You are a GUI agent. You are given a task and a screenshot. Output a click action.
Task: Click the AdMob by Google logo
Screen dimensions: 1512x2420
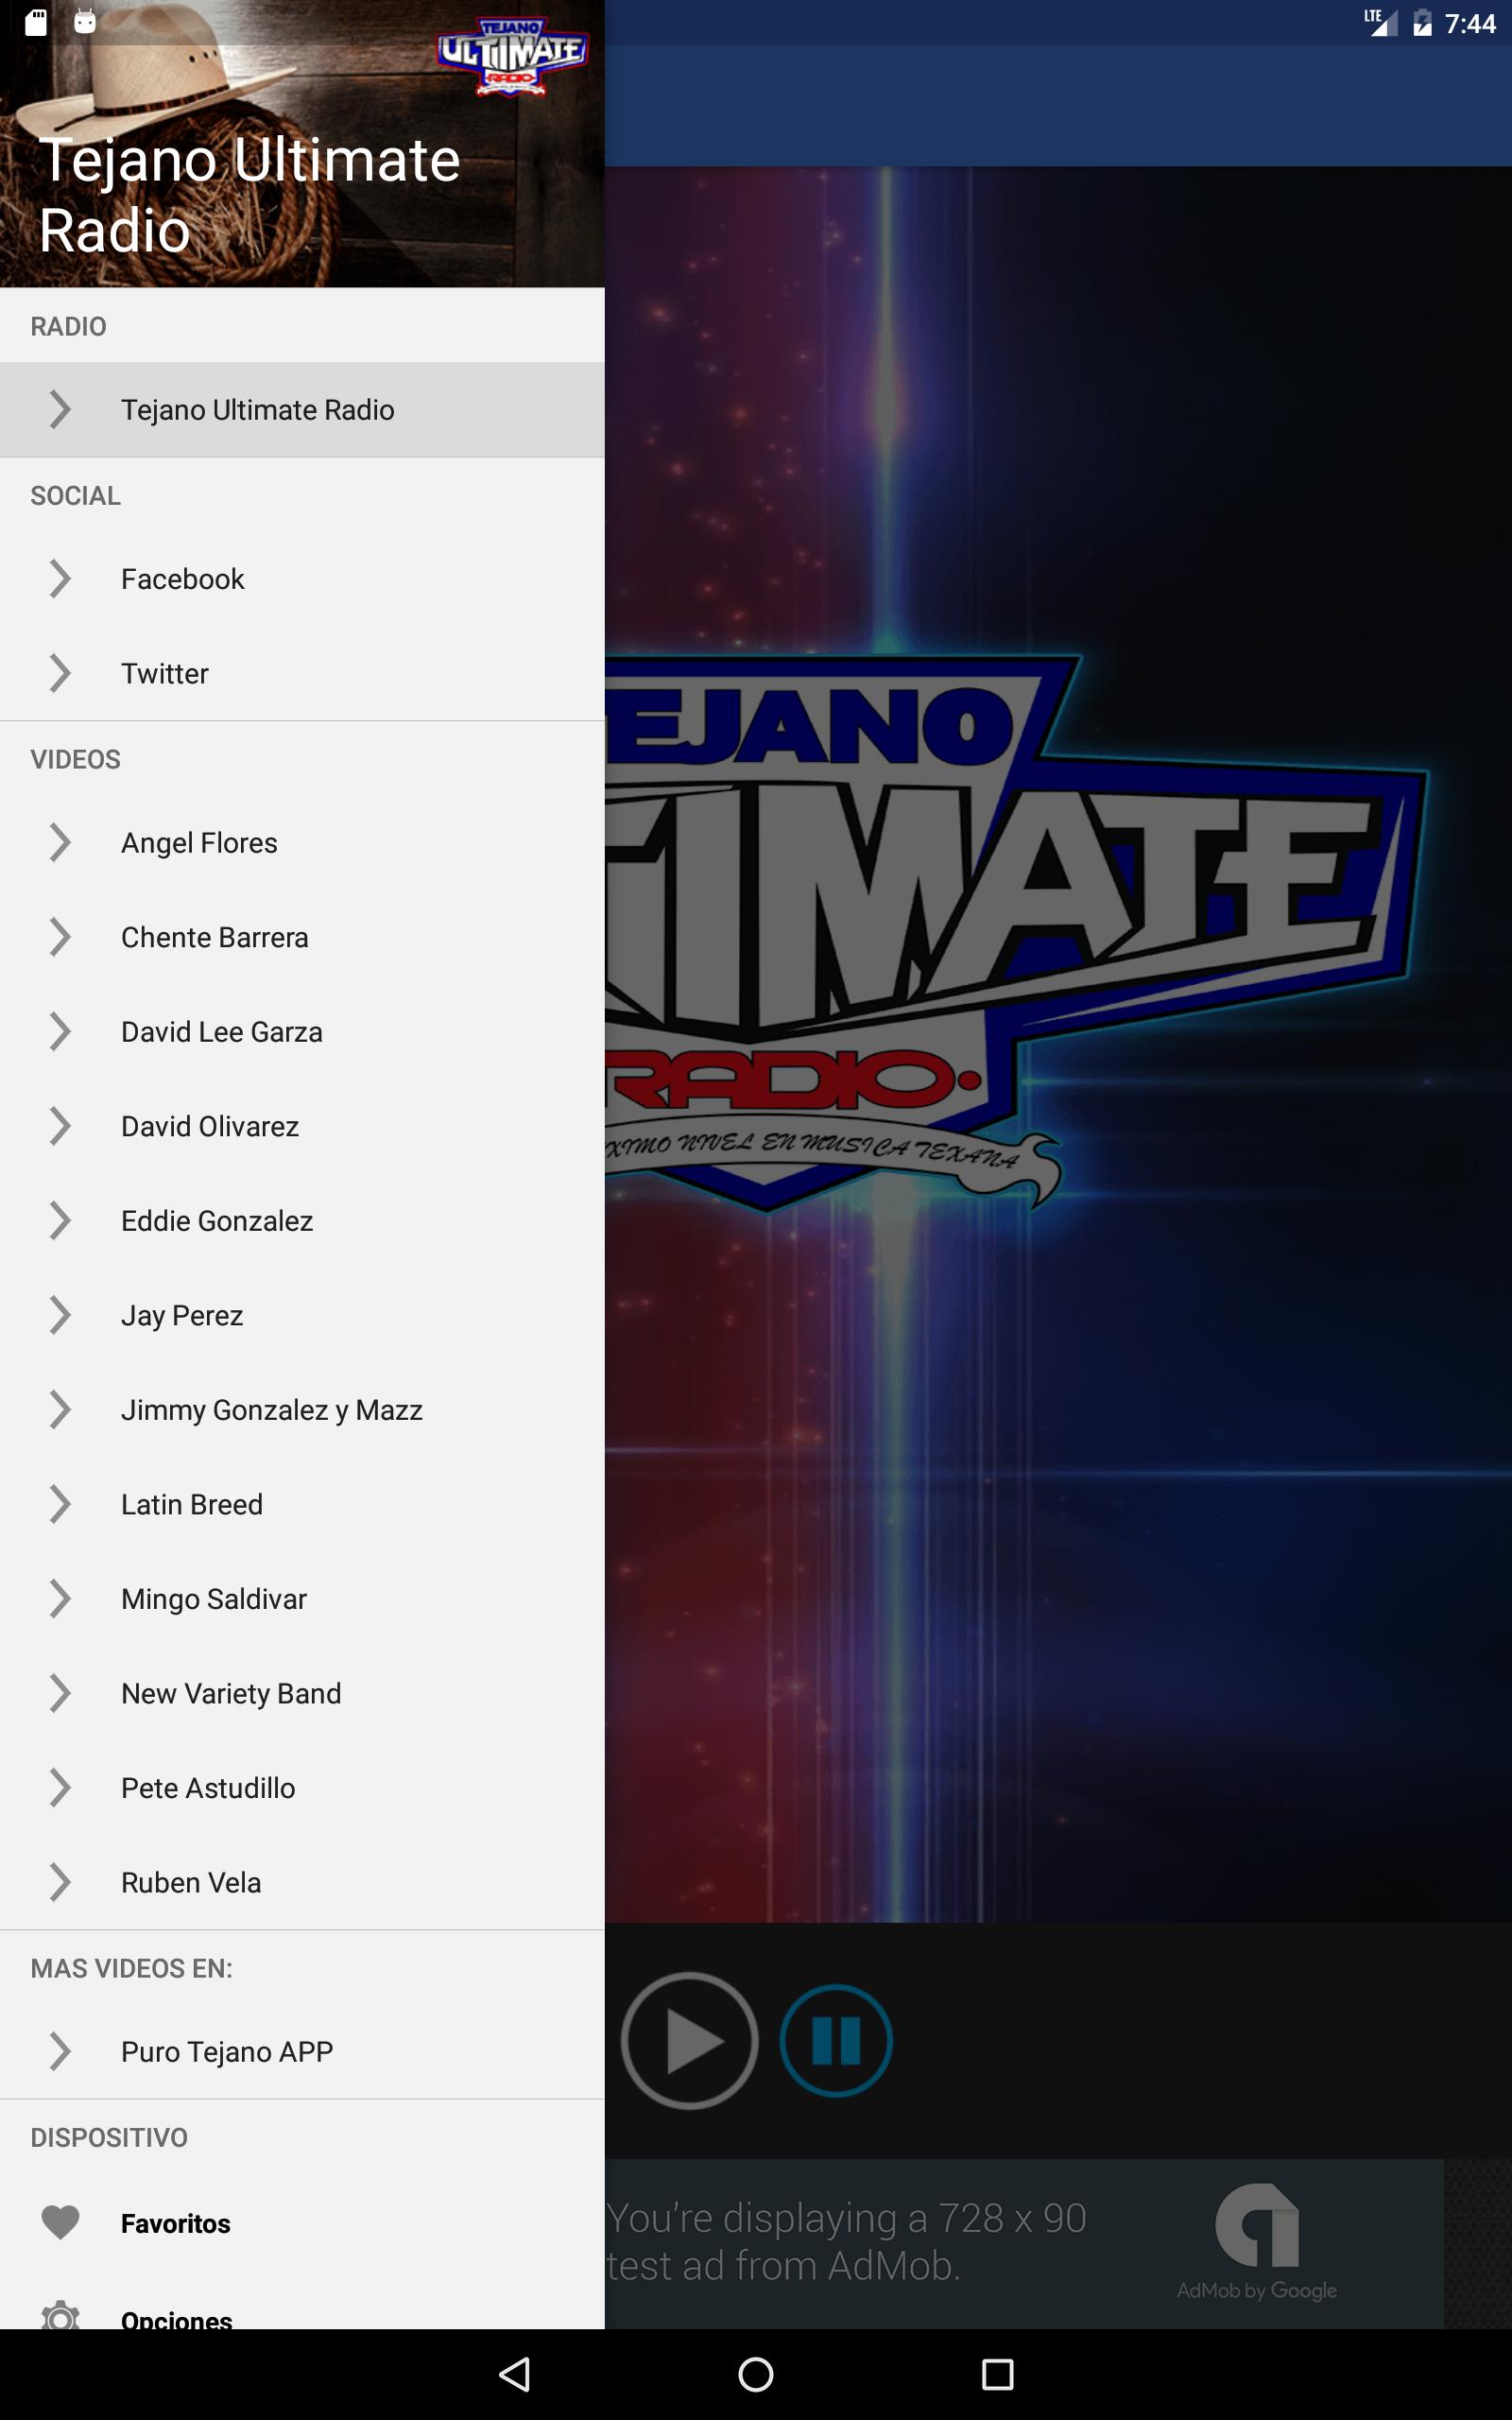click(1257, 2243)
